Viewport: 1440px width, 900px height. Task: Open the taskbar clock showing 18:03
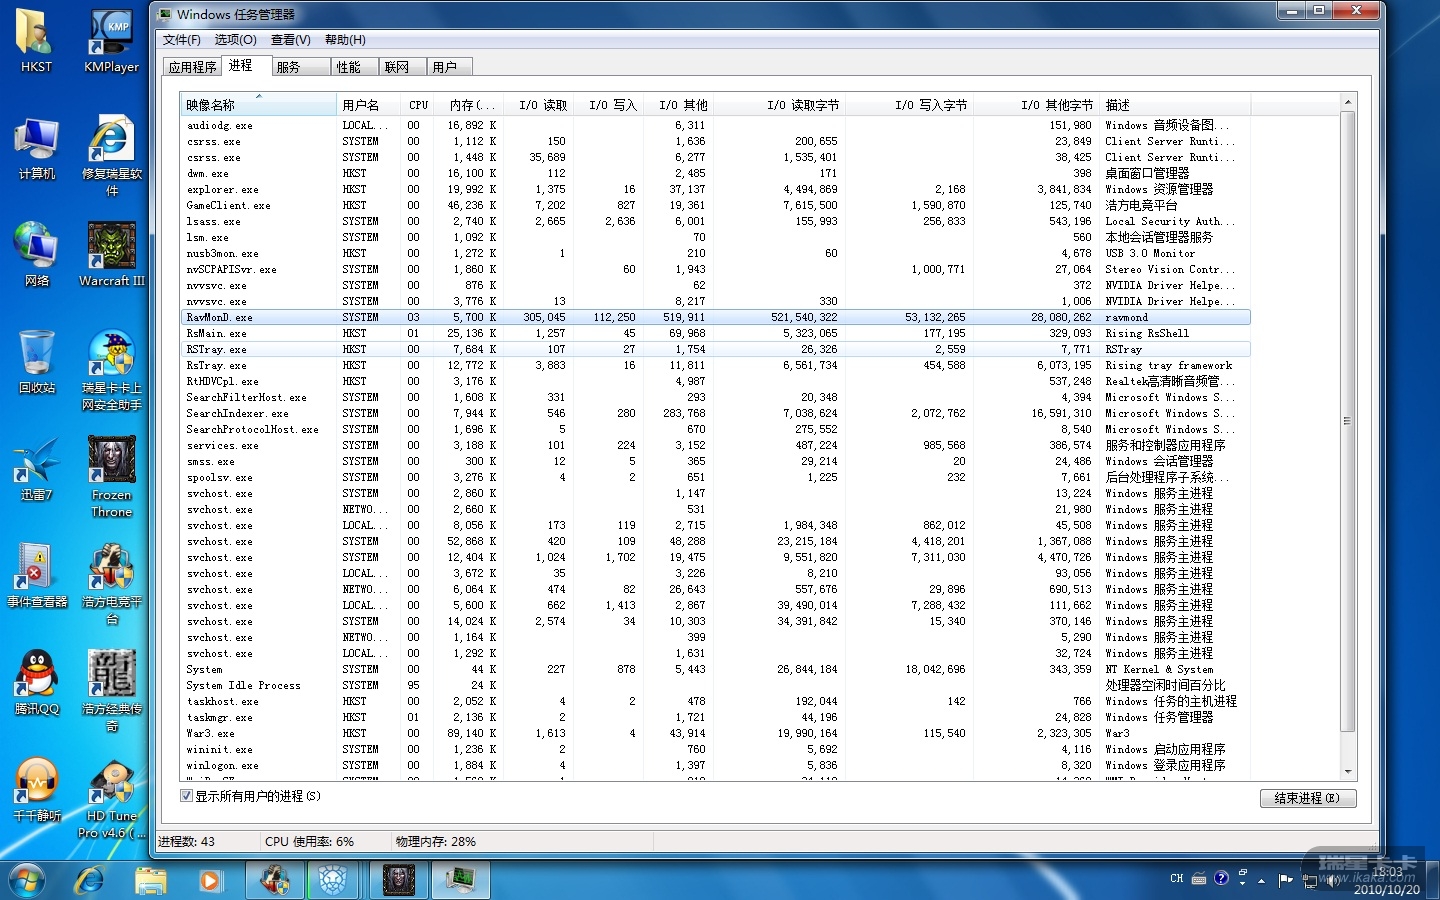pyautogui.click(x=1387, y=880)
